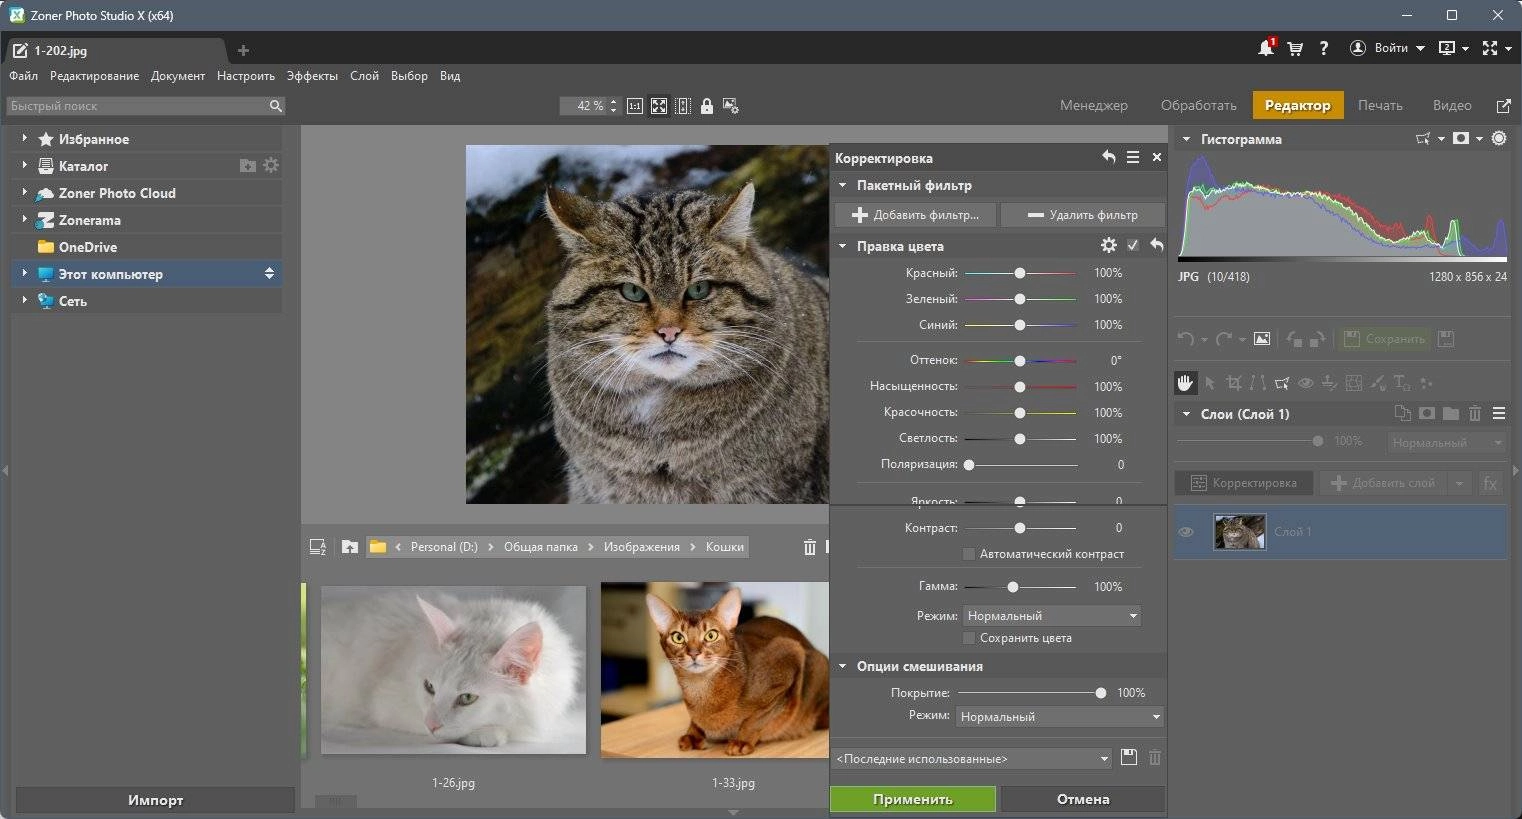Click Удалить фильтр button
The image size is (1522, 819).
[x=1083, y=215]
